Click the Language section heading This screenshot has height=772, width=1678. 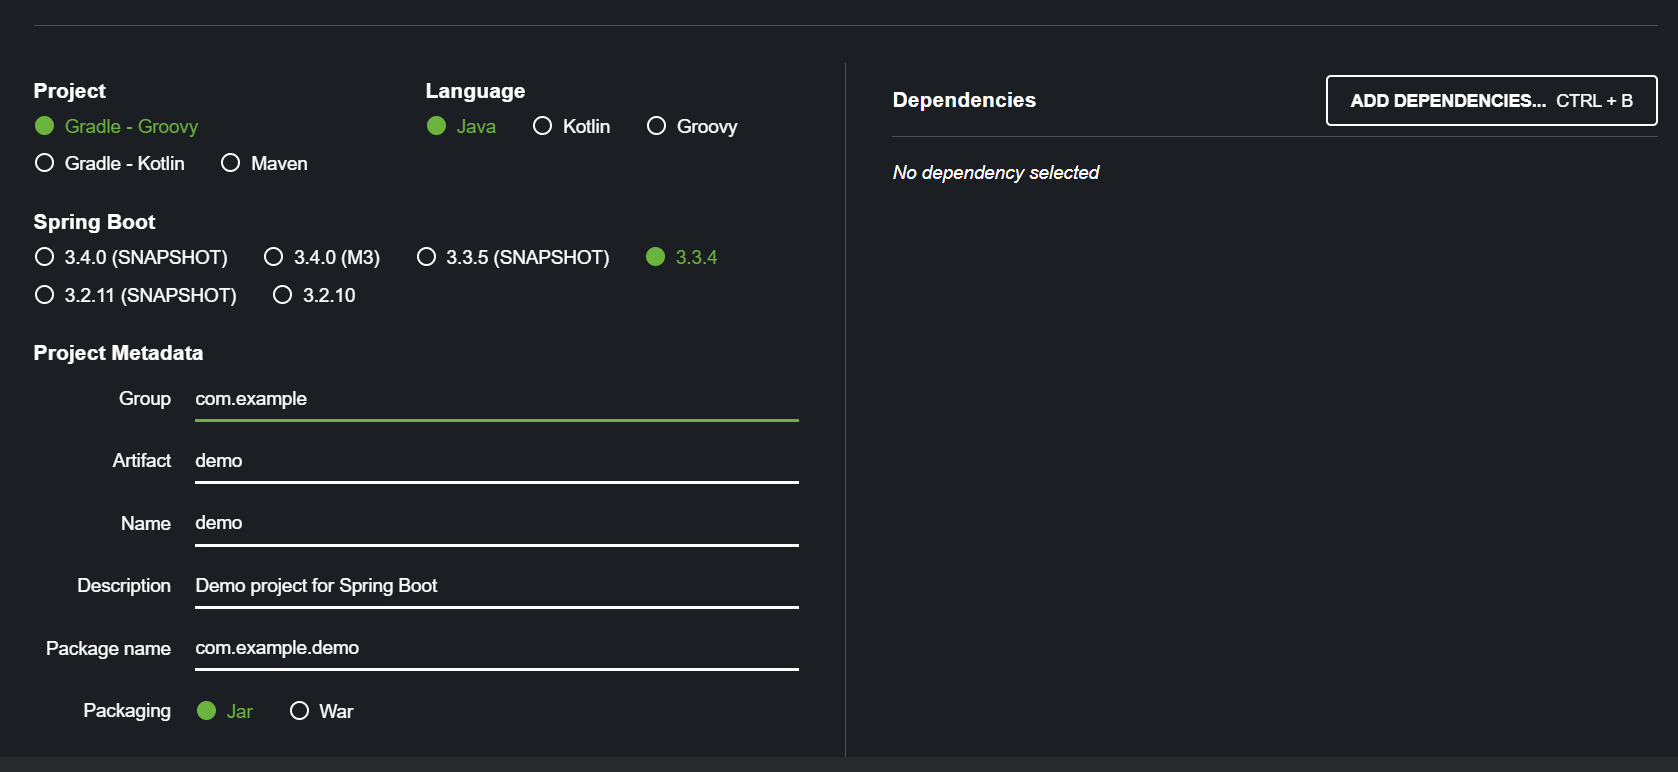tap(475, 91)
